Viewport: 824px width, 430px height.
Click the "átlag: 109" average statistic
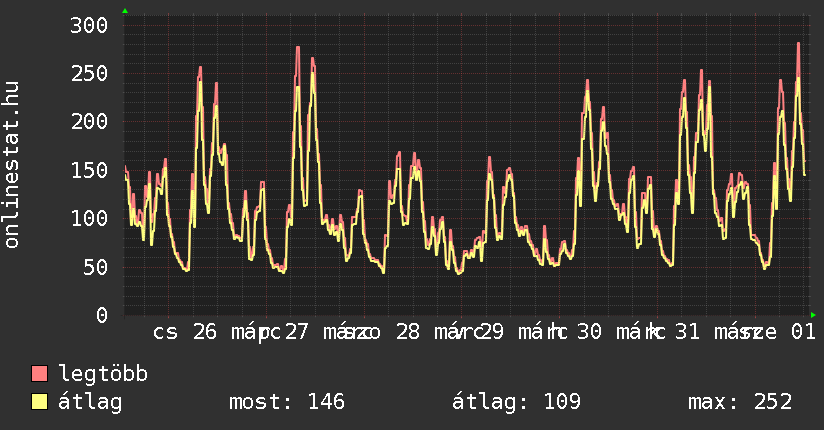516,402
